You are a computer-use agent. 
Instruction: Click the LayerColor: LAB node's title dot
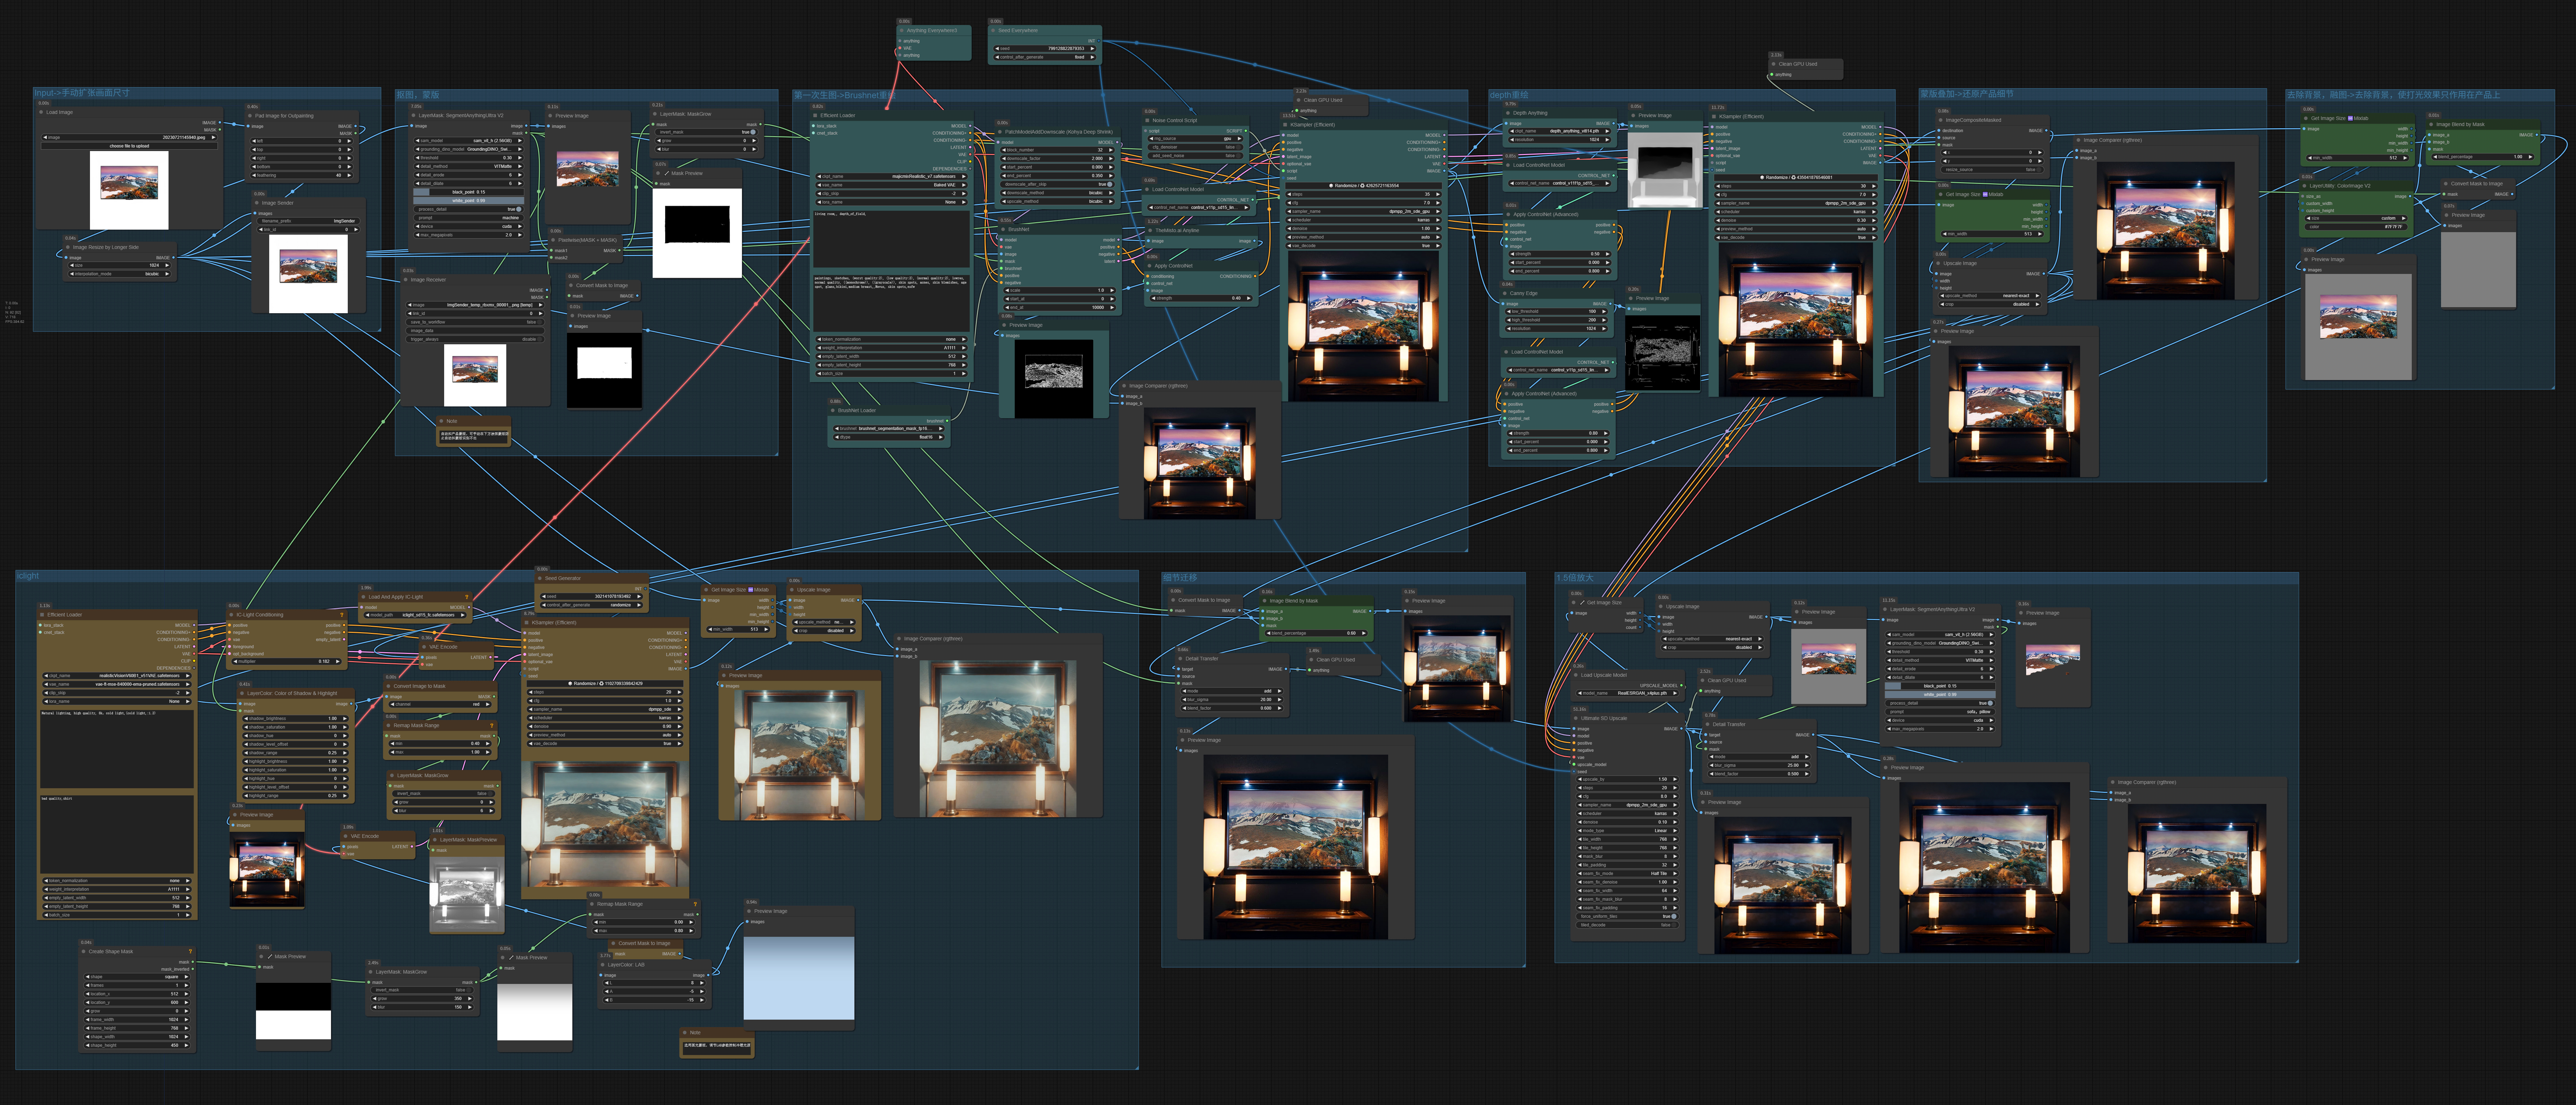point(603,965)
